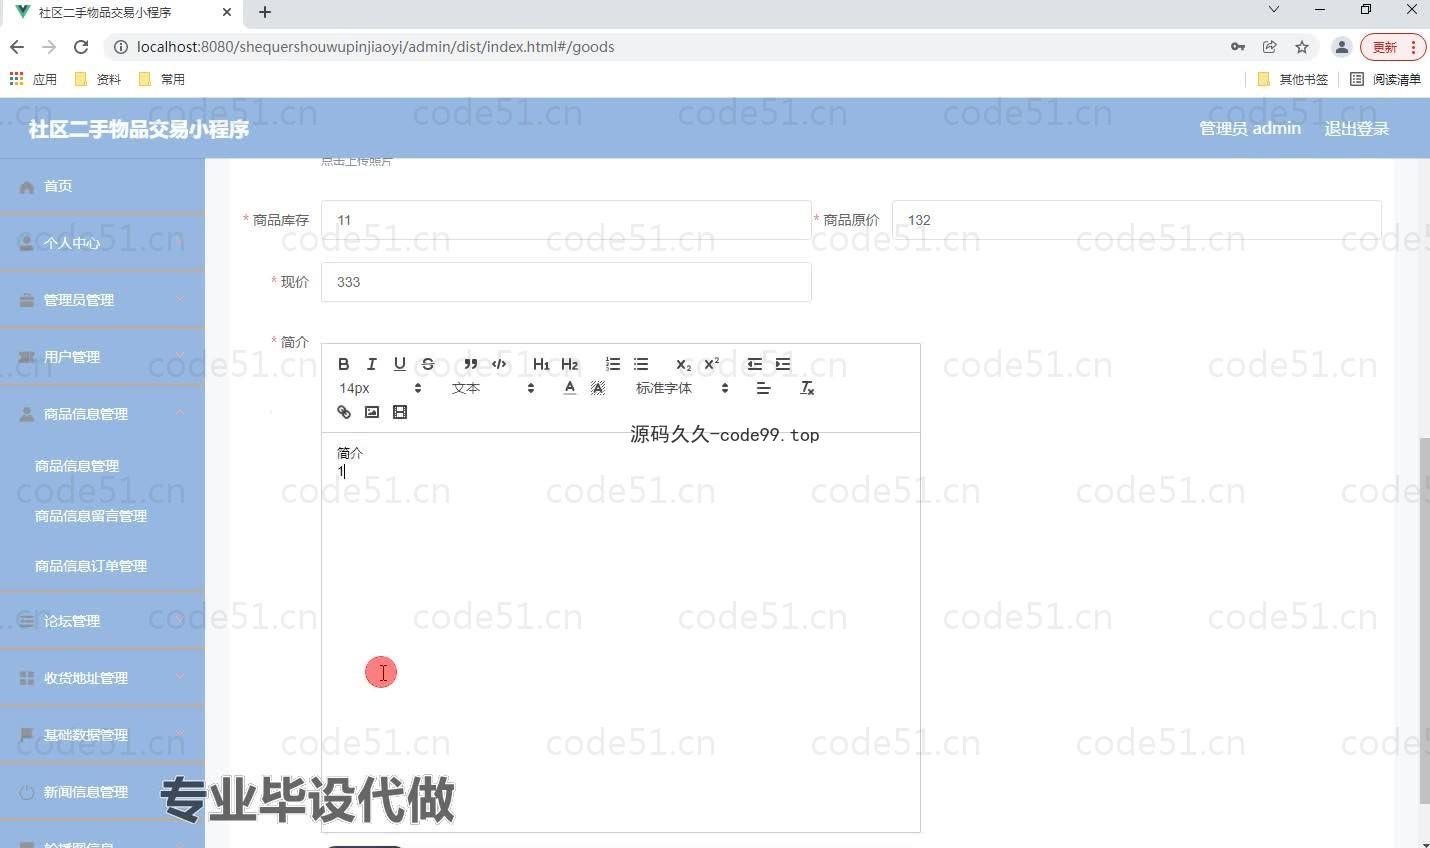Open the 阅读清单 reading list
1430x848 pixels.
coord(1385,79)
